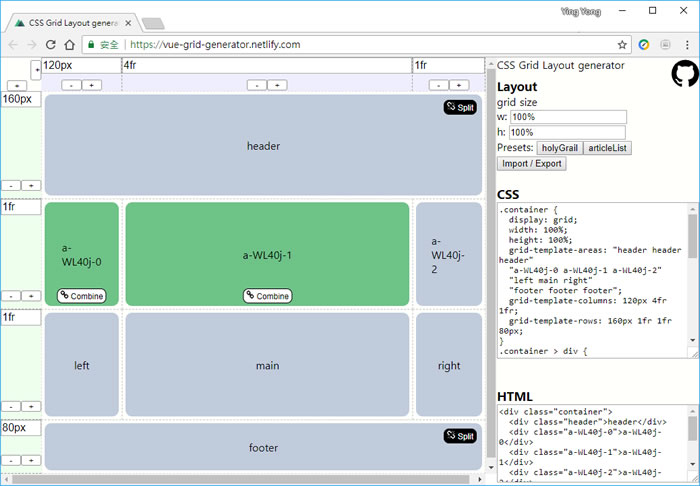
Task: Click plus button beside the left cell row
Action: coord(31,407)
